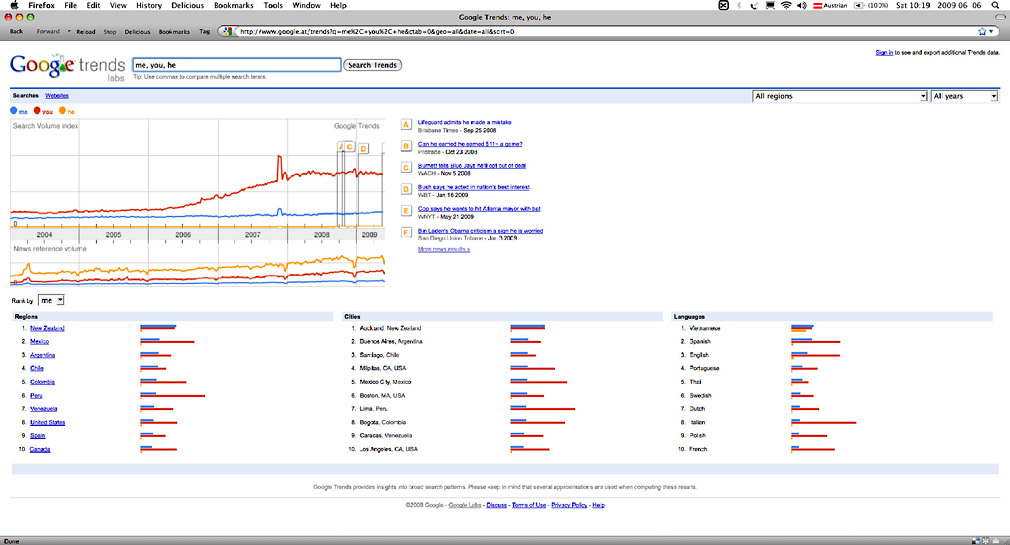
Task: Click the volume speaker icon in menu bar
Action: [x=803, y=5]
